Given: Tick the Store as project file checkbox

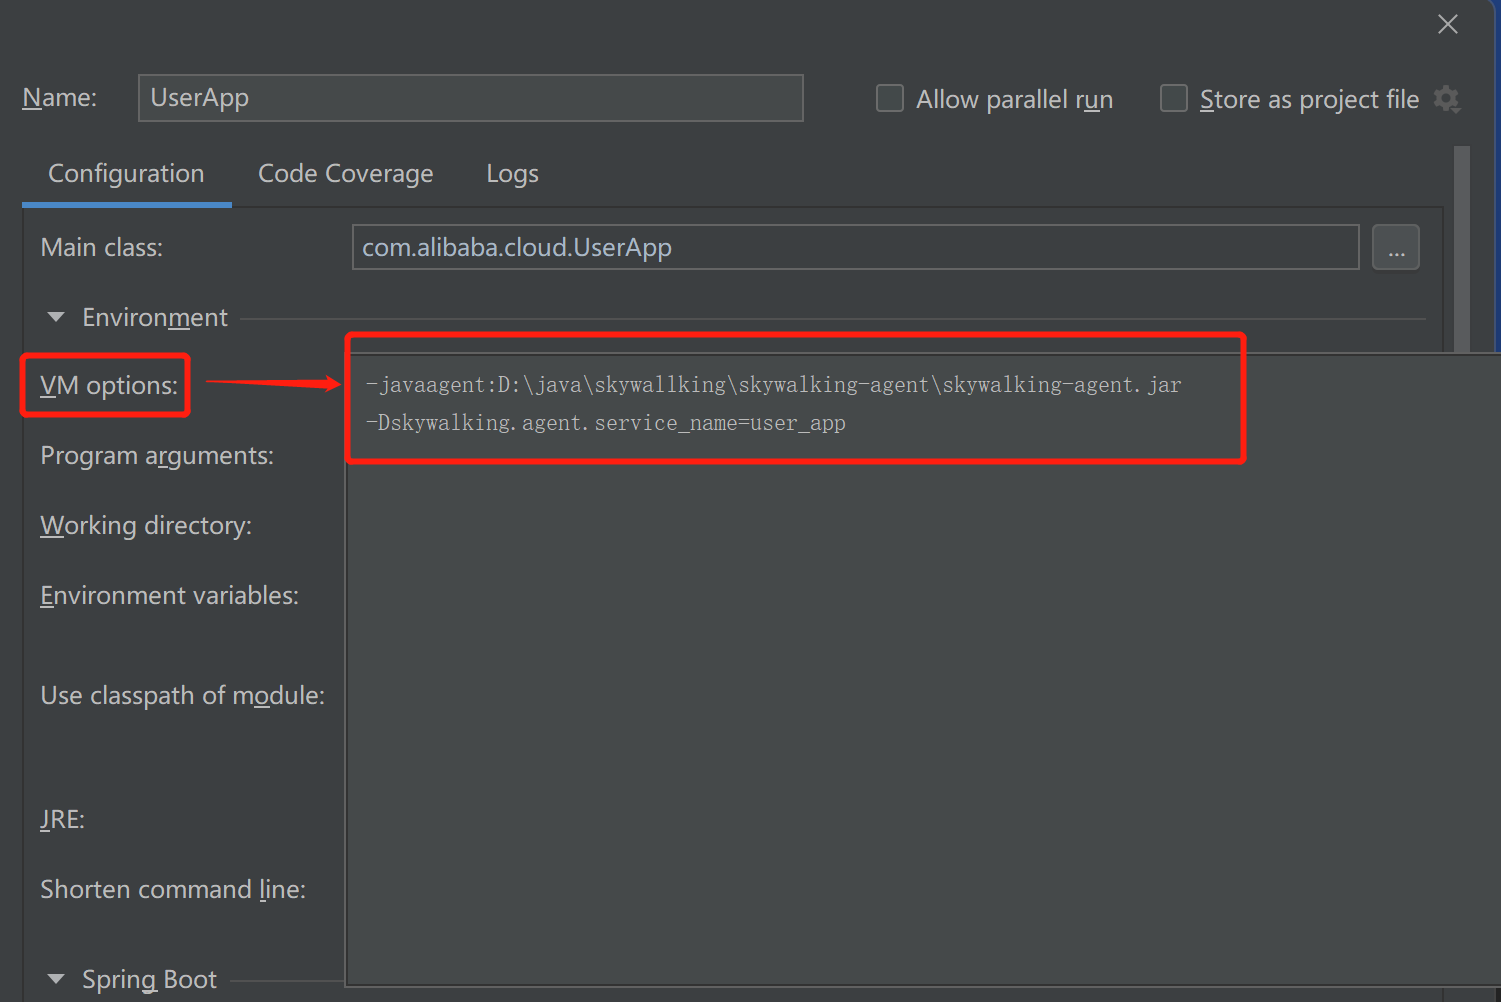Looking at the screenshot, I should point(1174,98).
